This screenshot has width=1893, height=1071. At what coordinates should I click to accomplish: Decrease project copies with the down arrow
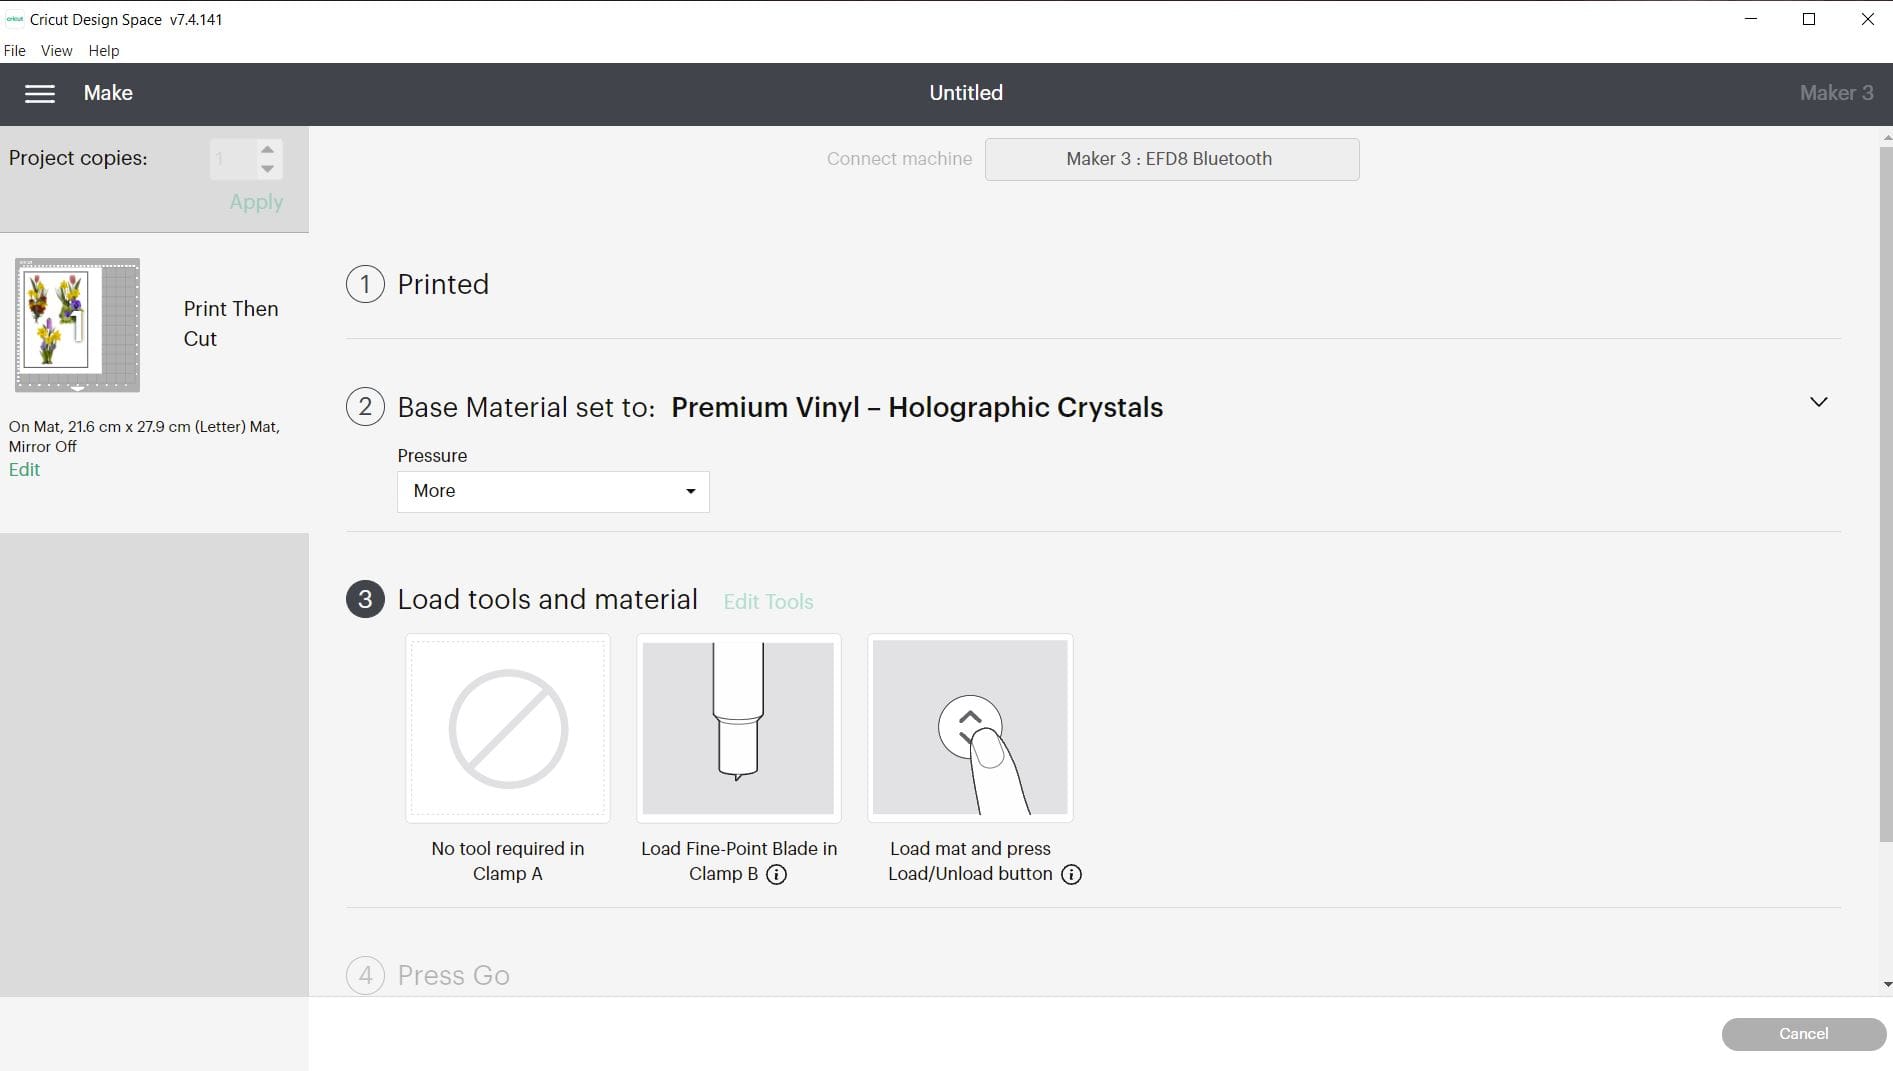tap(267, 169)
